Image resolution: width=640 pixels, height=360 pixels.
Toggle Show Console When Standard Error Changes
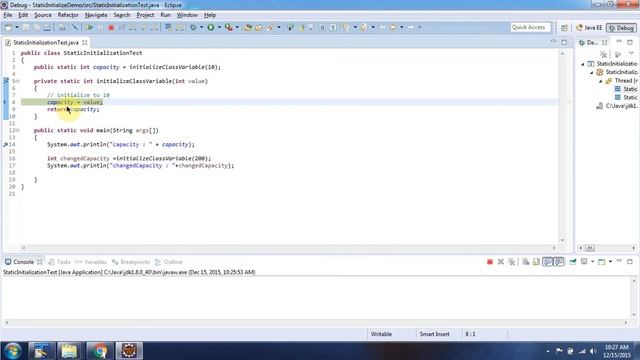pos(559,262)
